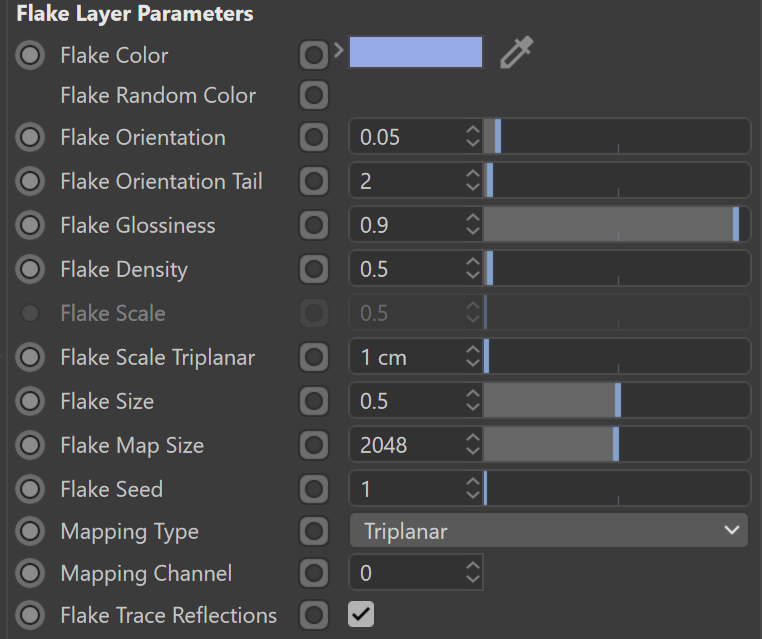The width and height of the screenshot is (762, 639).
Task: Click the texture slot button beside Flake Density
Action: 313,269
